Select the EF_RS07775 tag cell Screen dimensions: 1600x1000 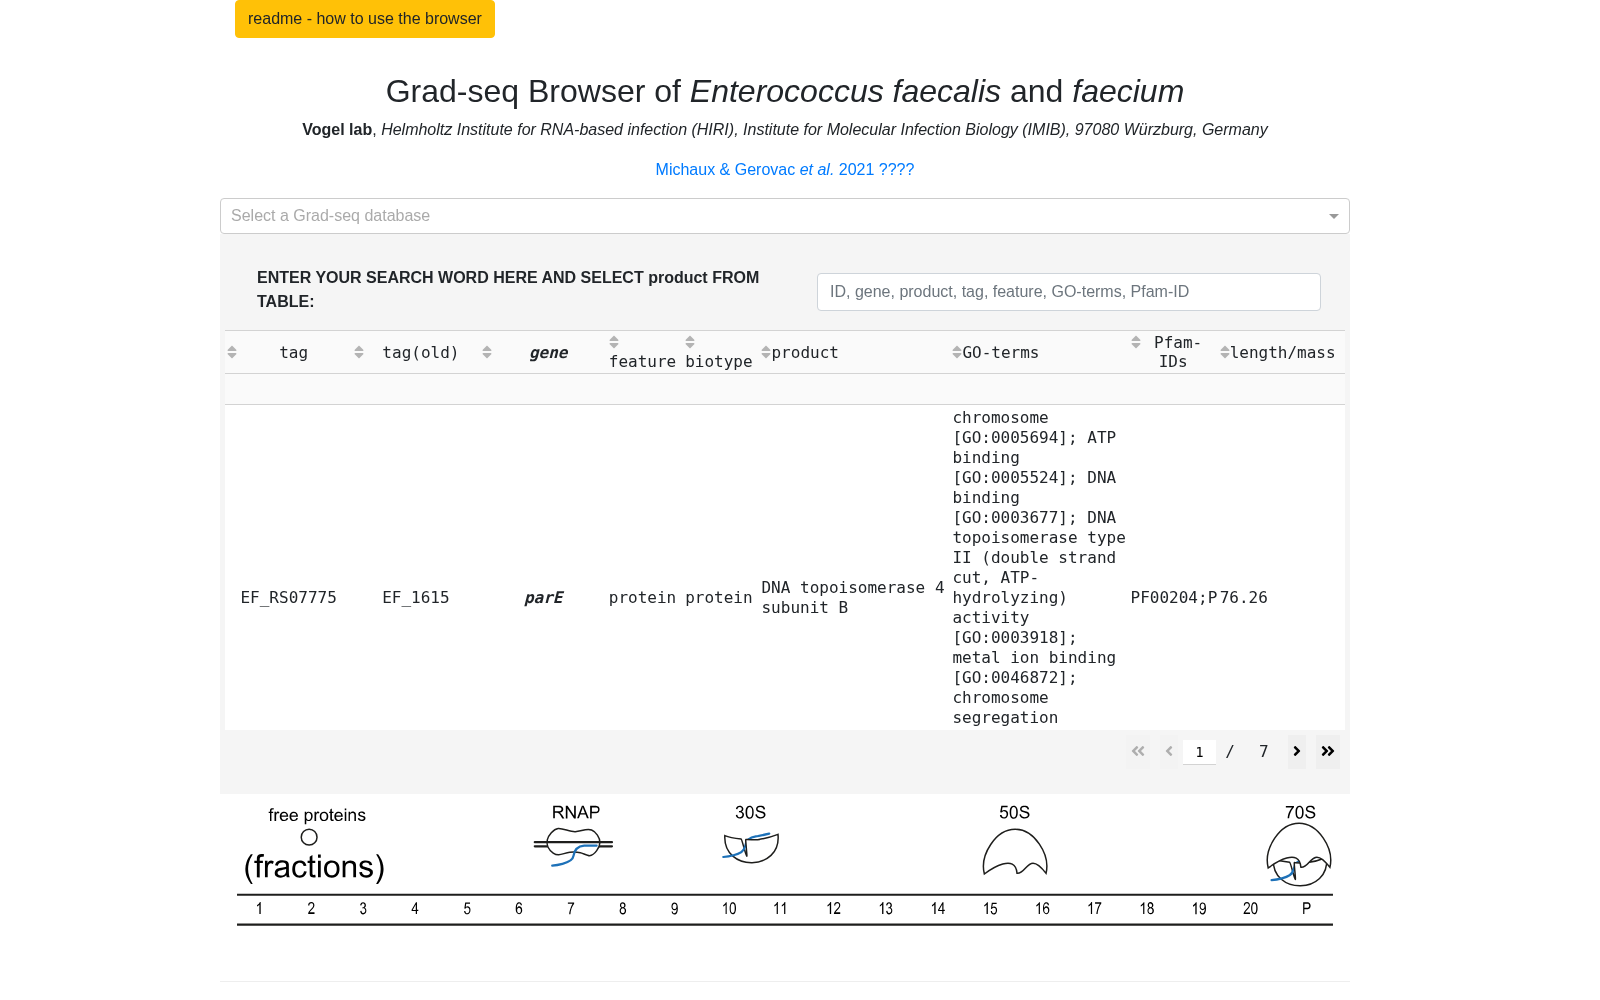(289, 598)
